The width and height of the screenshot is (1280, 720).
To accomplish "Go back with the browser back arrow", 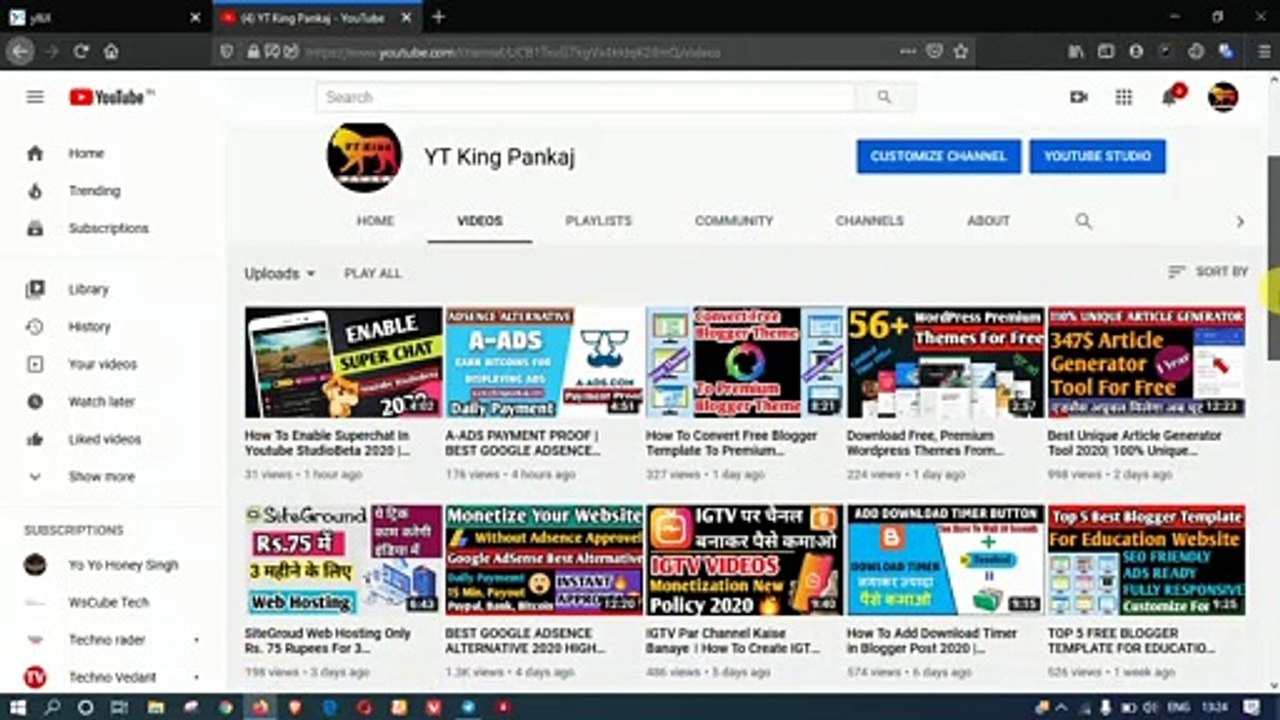I will coord(19,51).
